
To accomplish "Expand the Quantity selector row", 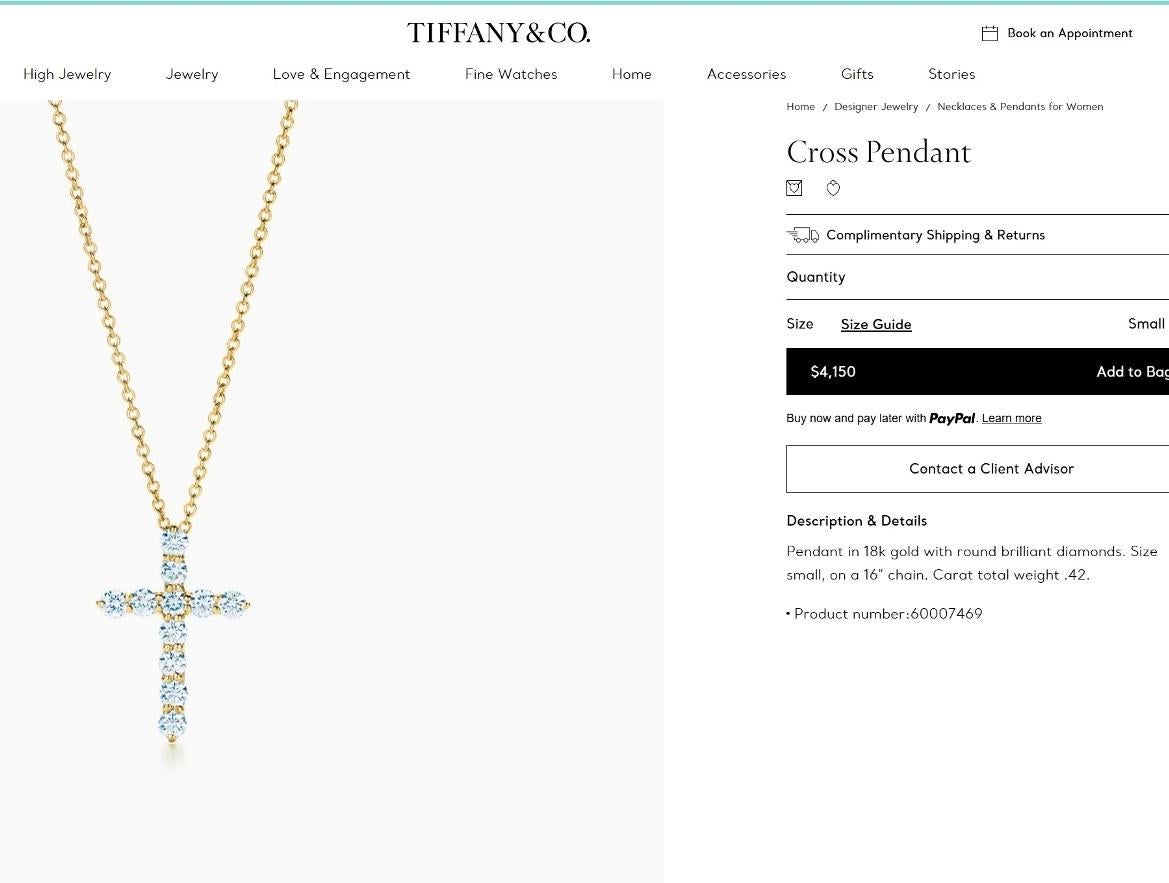I will [976, 277].
